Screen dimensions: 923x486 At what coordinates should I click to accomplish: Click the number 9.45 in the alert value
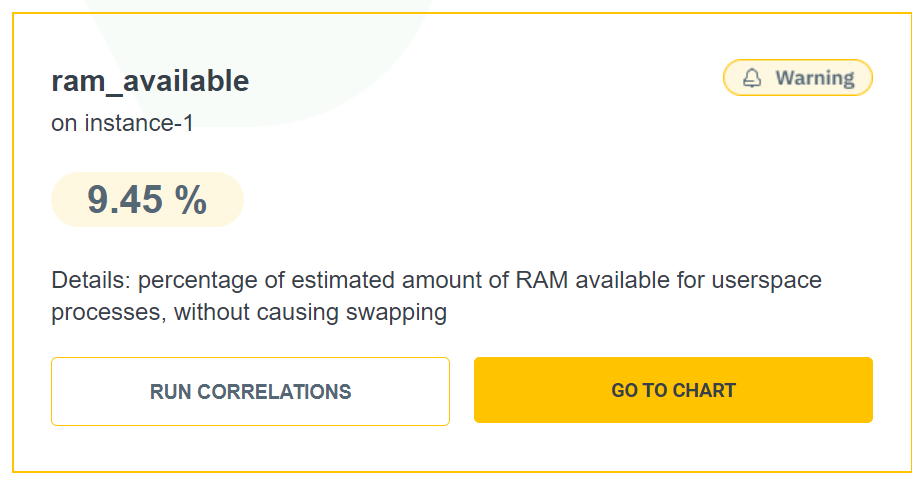124,200
